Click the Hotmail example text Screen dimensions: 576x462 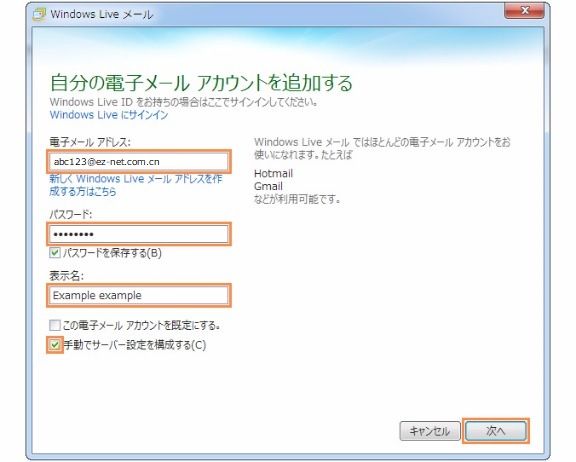(x=273, y=173)
